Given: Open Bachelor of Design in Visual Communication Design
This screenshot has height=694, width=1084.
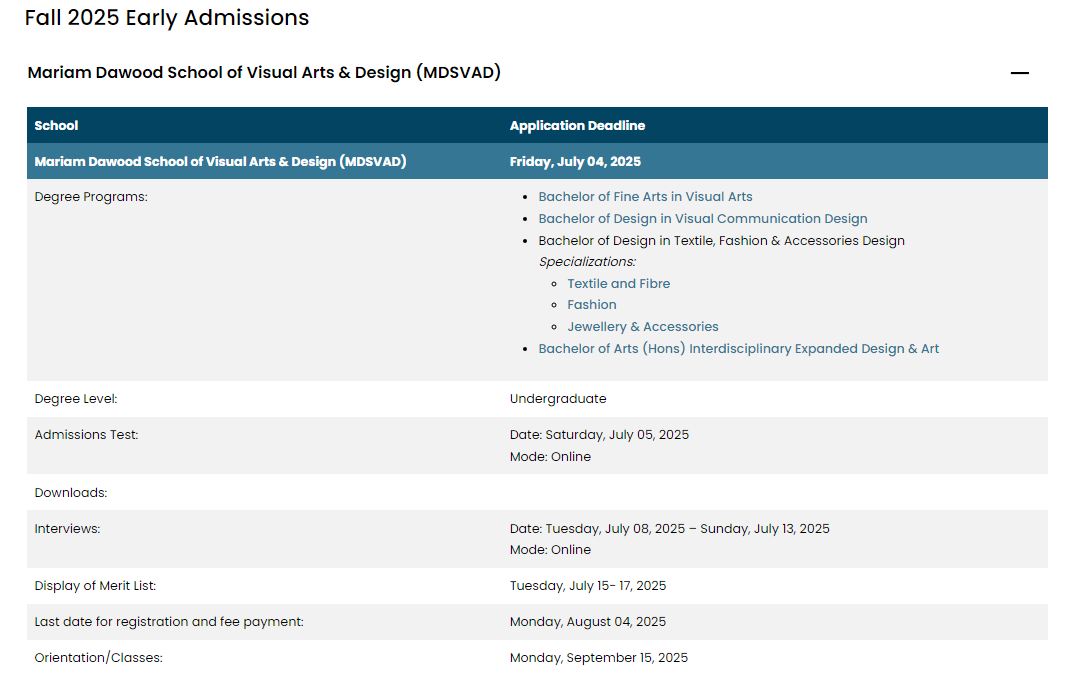Looking at the screenshot, I should [x=702, y=218].
